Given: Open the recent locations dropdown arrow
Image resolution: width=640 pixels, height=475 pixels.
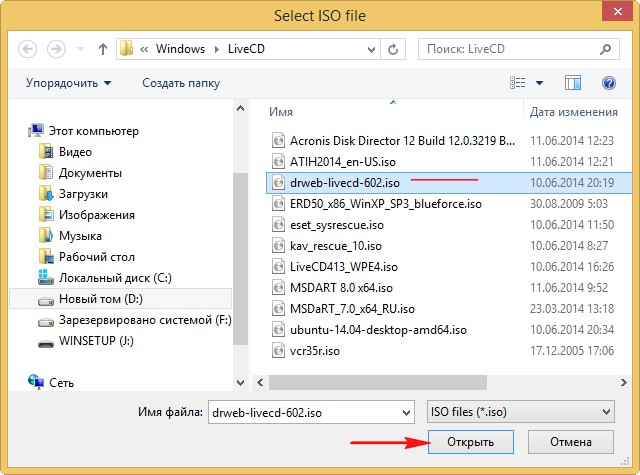Looking at the screenshot, I should pos(80,49).
